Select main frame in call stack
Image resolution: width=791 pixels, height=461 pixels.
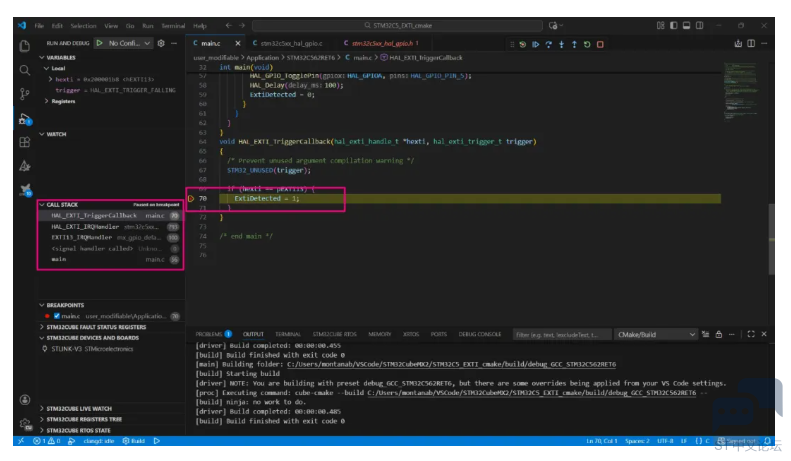[110, 259]
